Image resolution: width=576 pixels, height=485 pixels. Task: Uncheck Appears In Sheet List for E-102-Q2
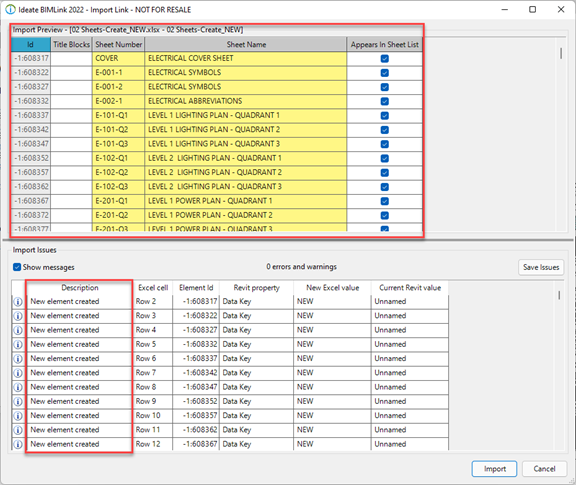(385, 173)
